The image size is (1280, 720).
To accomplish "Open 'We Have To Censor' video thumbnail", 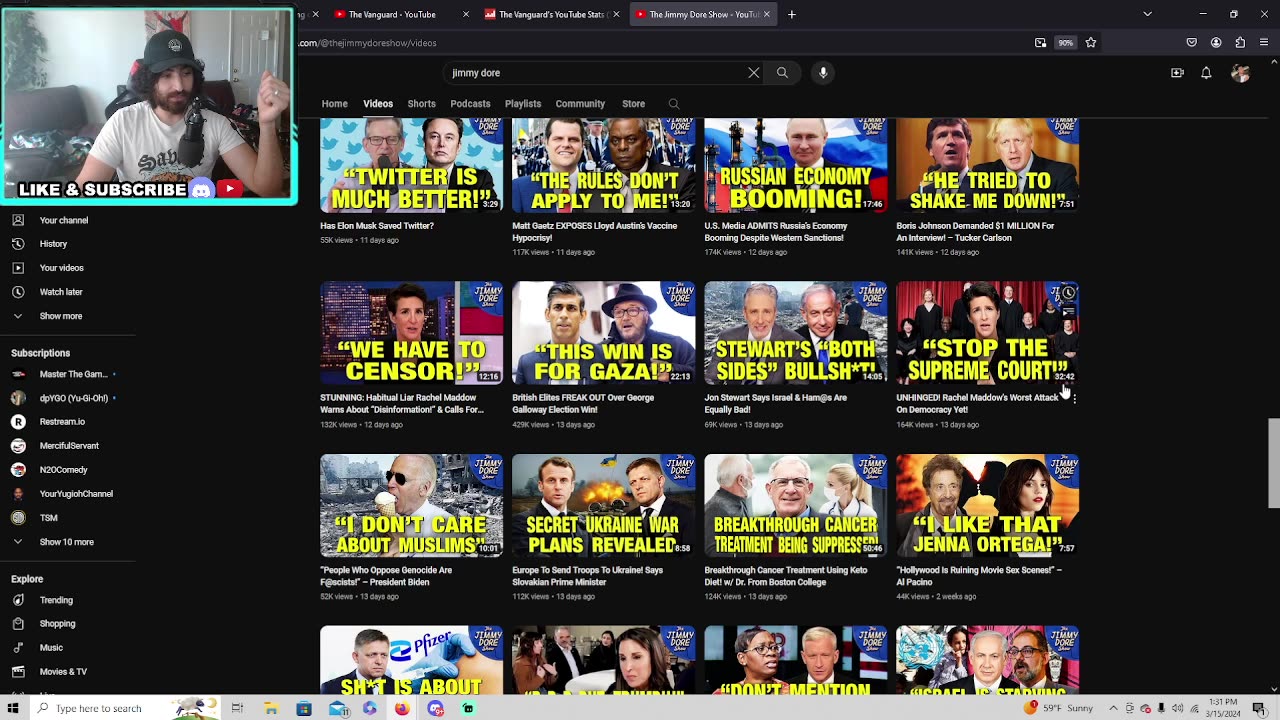I will (x=411, y=333).
